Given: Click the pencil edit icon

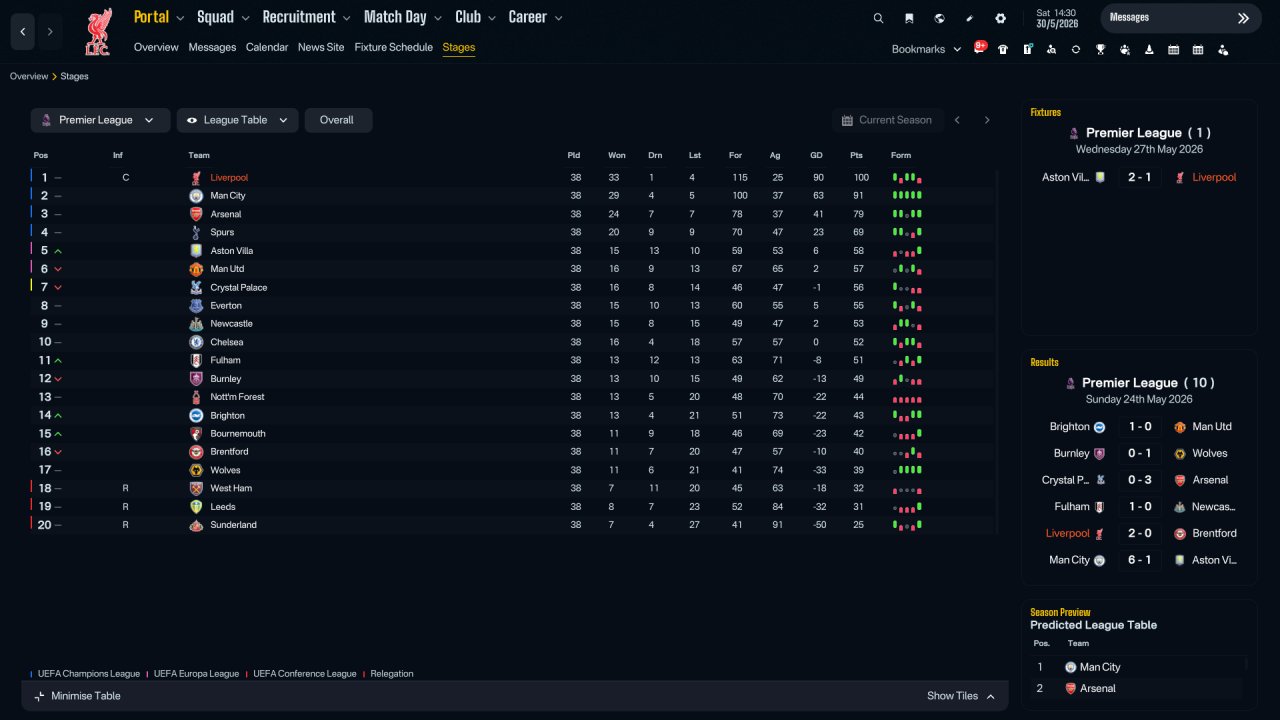Looking at the screenshot, I should pyautogui.click(x=970, y=18).
